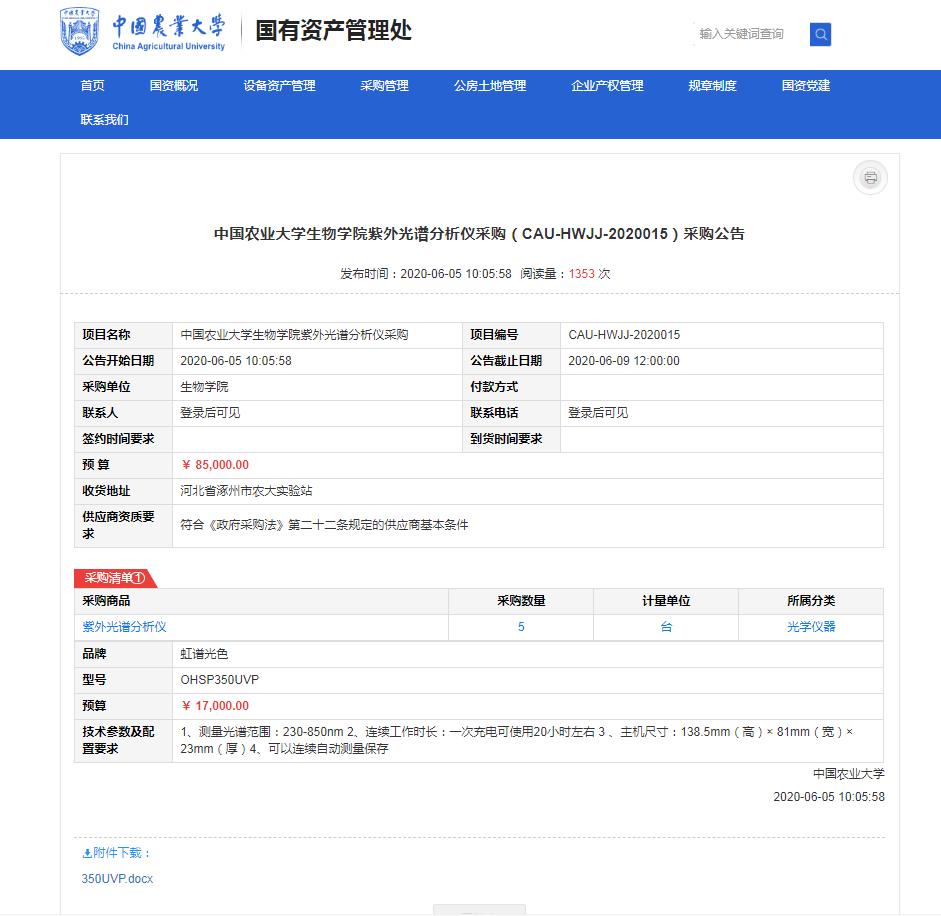
Task: Click the China Agricultural University logo
Action: pyautogui.click(x=143, y=33)
